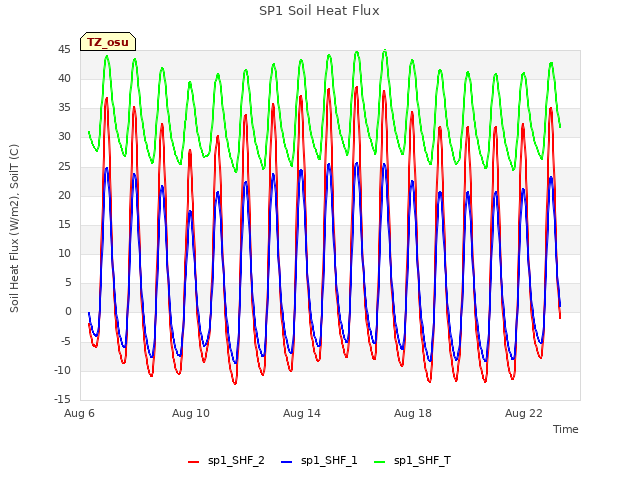
Task: Toggle the sp1_SHF_2 legend label
Action: click(x=236, y=460)
